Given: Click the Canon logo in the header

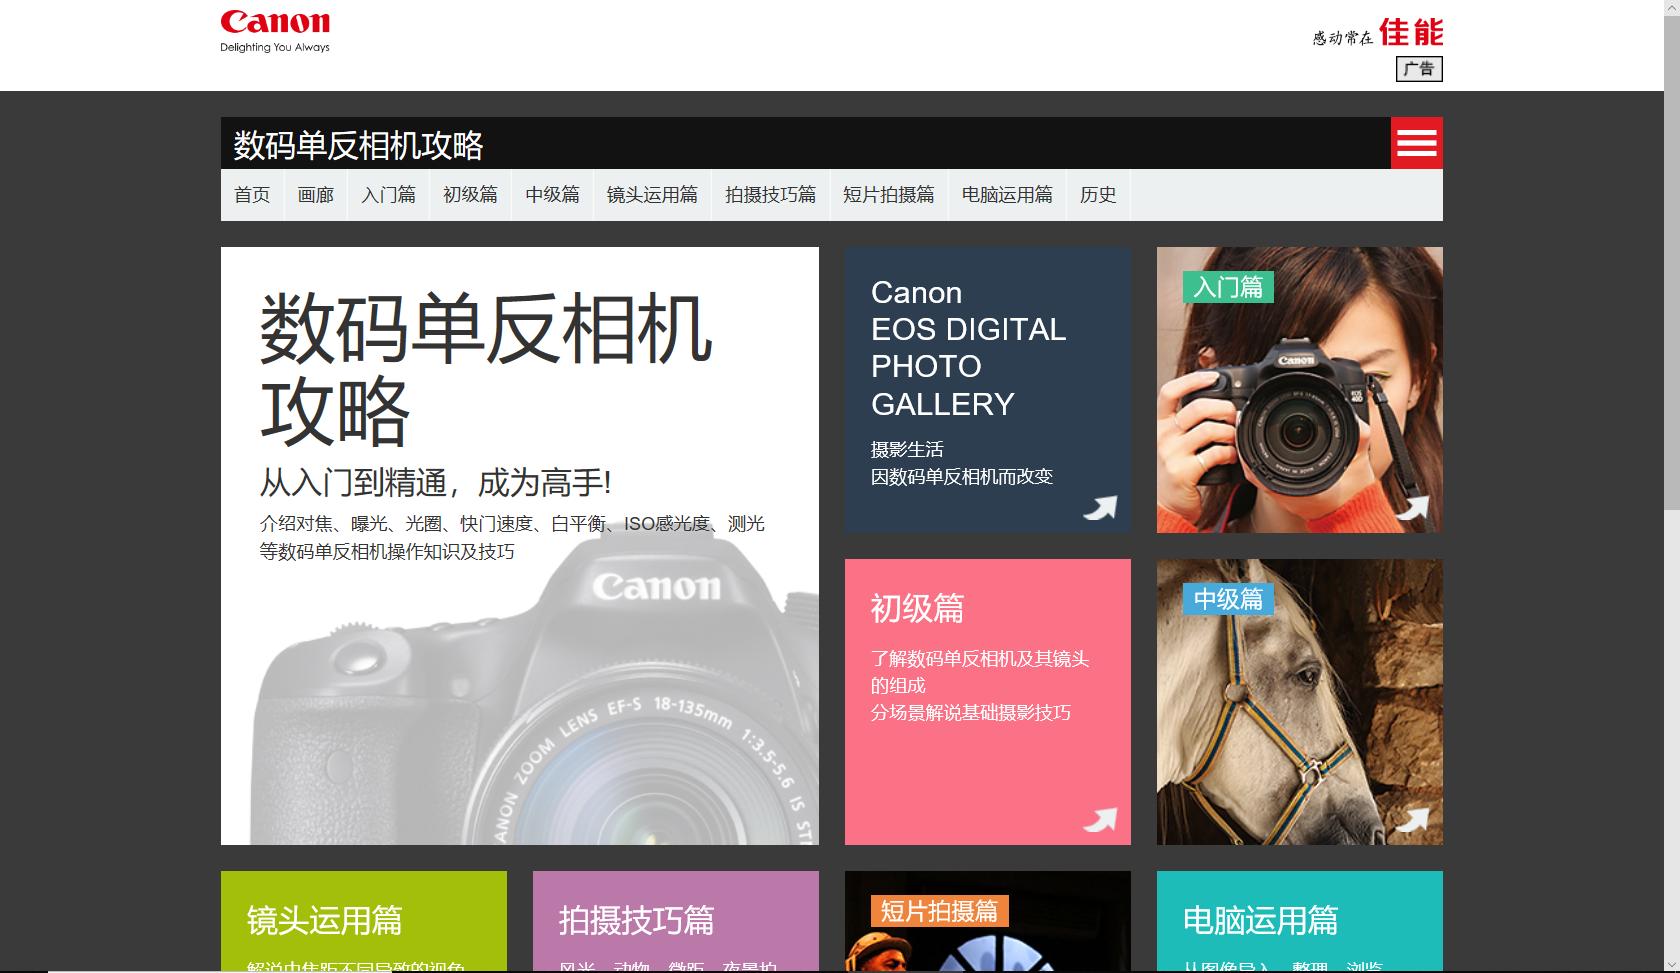Looking at the screenshot, I should point(275,22).
